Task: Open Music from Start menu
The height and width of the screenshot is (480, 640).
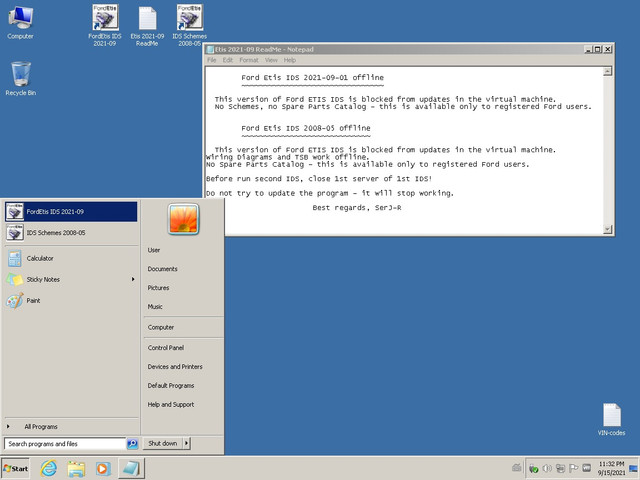Action: [x=155, y=307]
